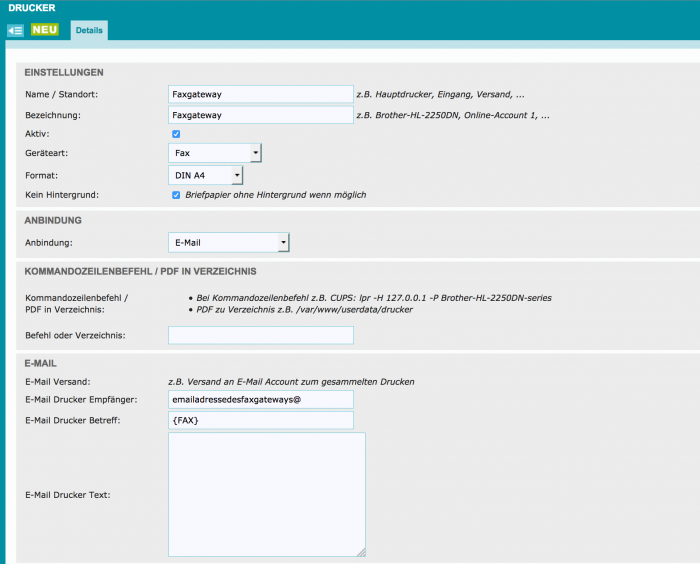
Task: Click the 'Geräteart:' label
Action: click(x=46, y=153)
